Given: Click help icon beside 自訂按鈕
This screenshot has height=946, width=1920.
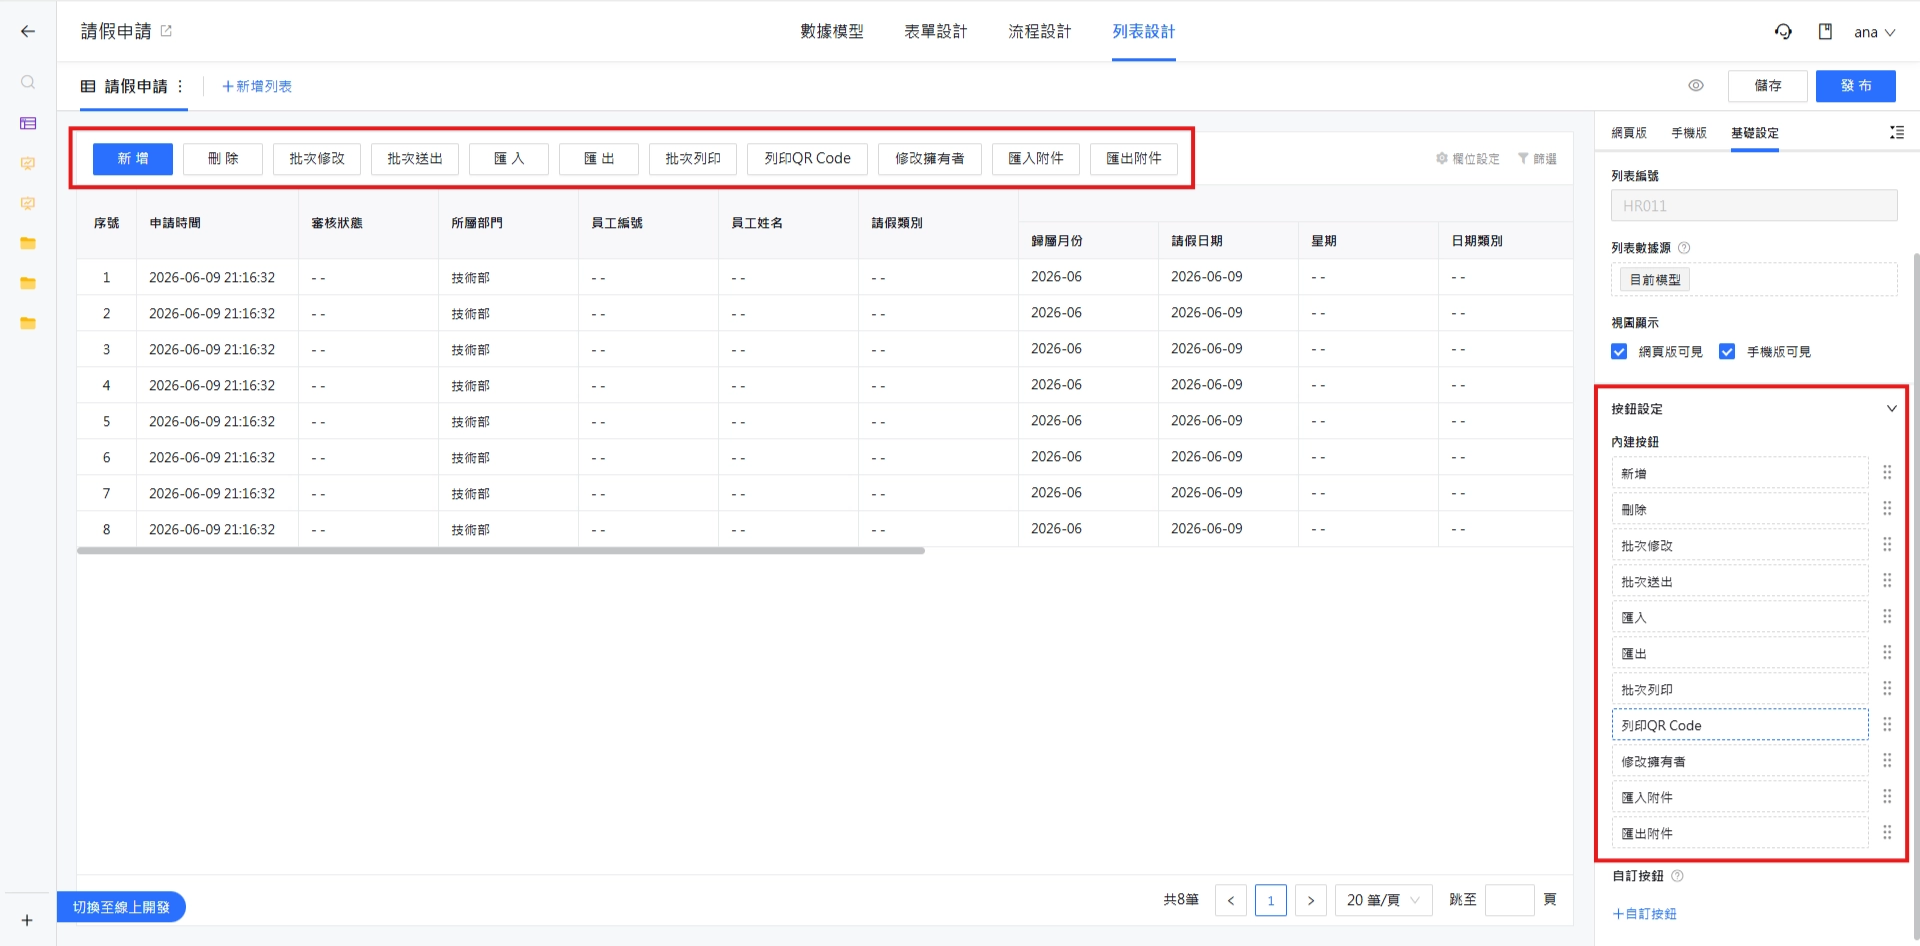Looking at the screenshot, I should tap(1678, 876).
